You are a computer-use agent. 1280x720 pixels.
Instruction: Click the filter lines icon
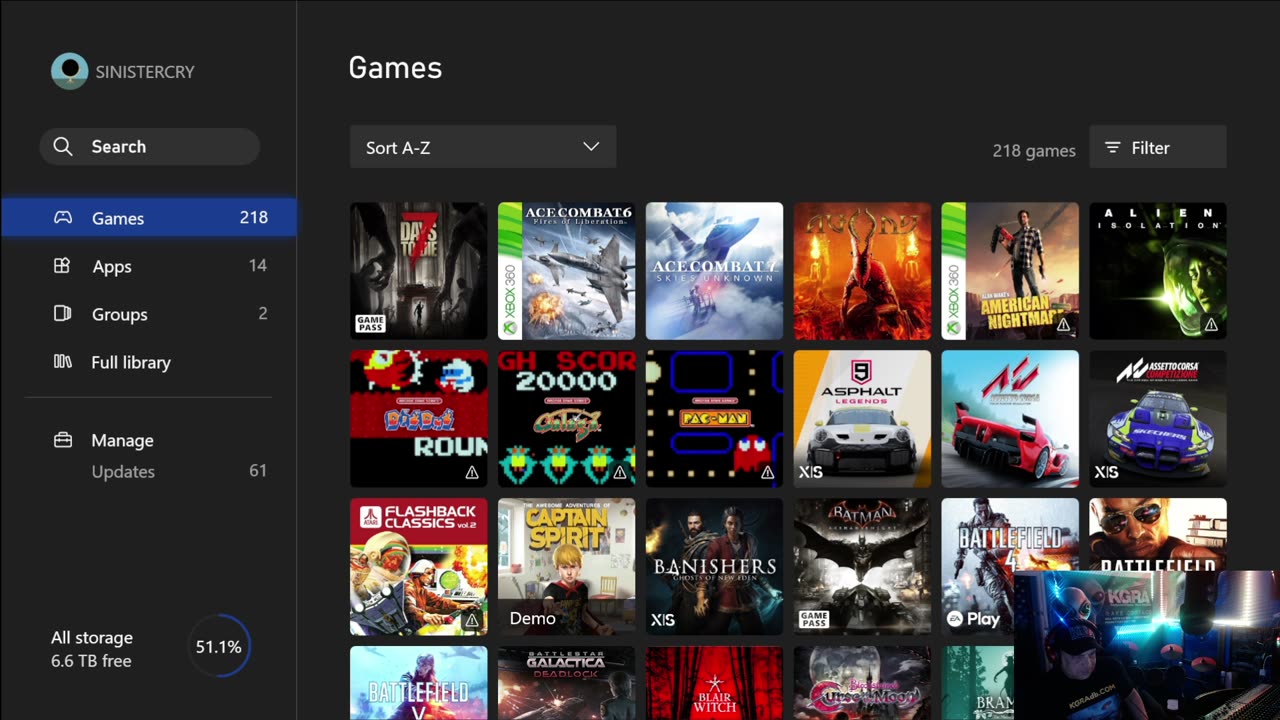point(1112,148)
